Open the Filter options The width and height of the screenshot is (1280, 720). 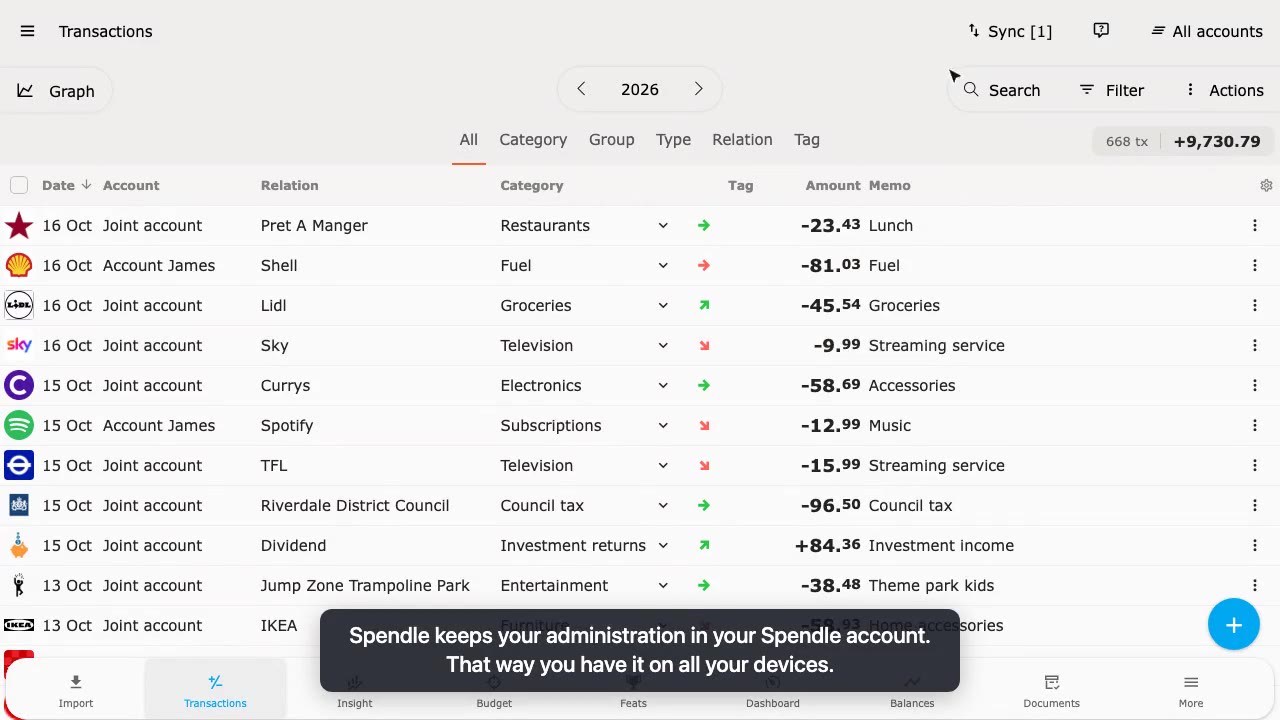1111,90
